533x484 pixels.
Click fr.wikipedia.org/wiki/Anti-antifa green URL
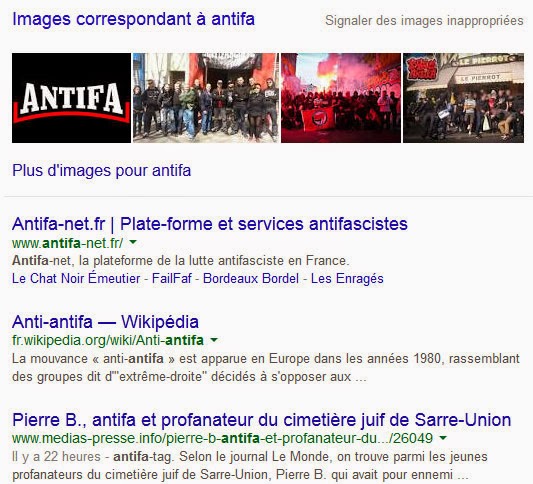[108, 340]
